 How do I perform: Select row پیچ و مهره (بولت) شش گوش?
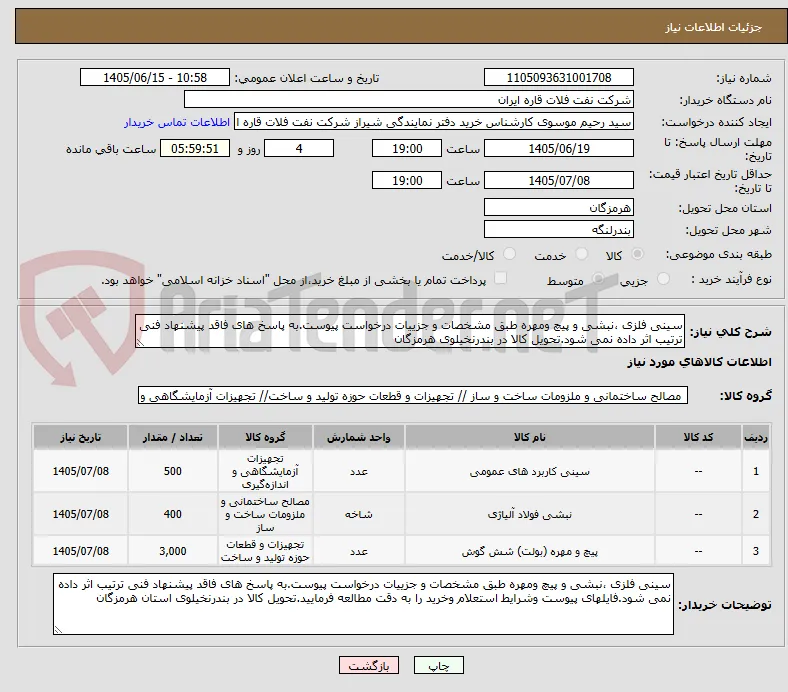pyautogui.click(x=402, y=551)
